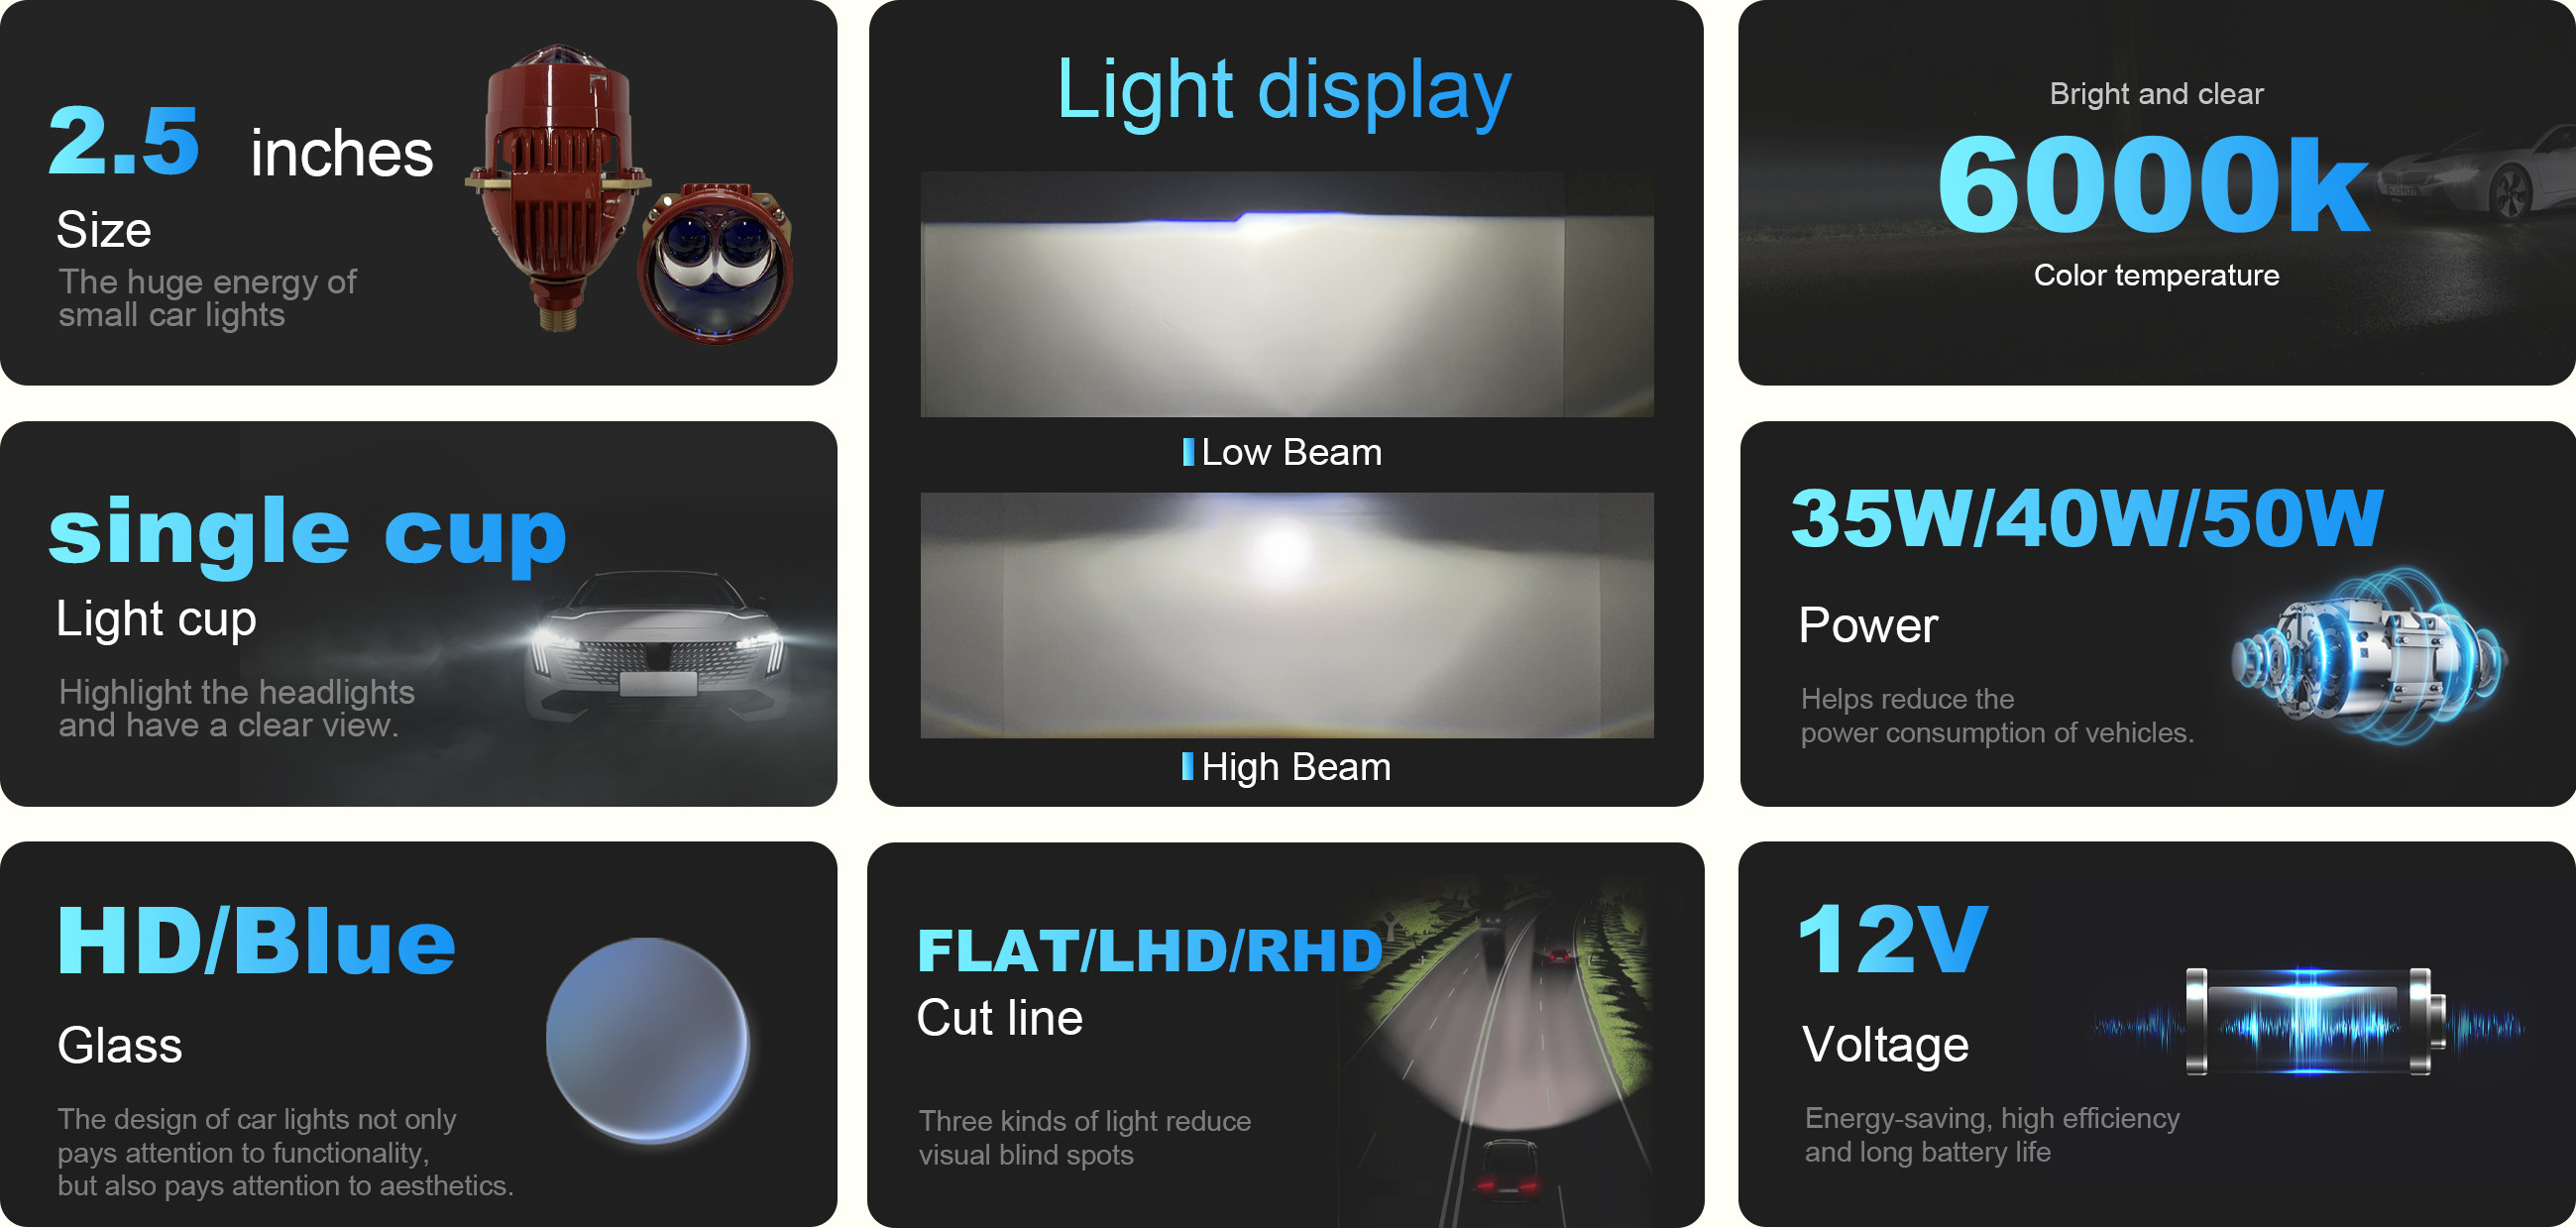Open the Low Beam light pattern photo

(1287, 294)
